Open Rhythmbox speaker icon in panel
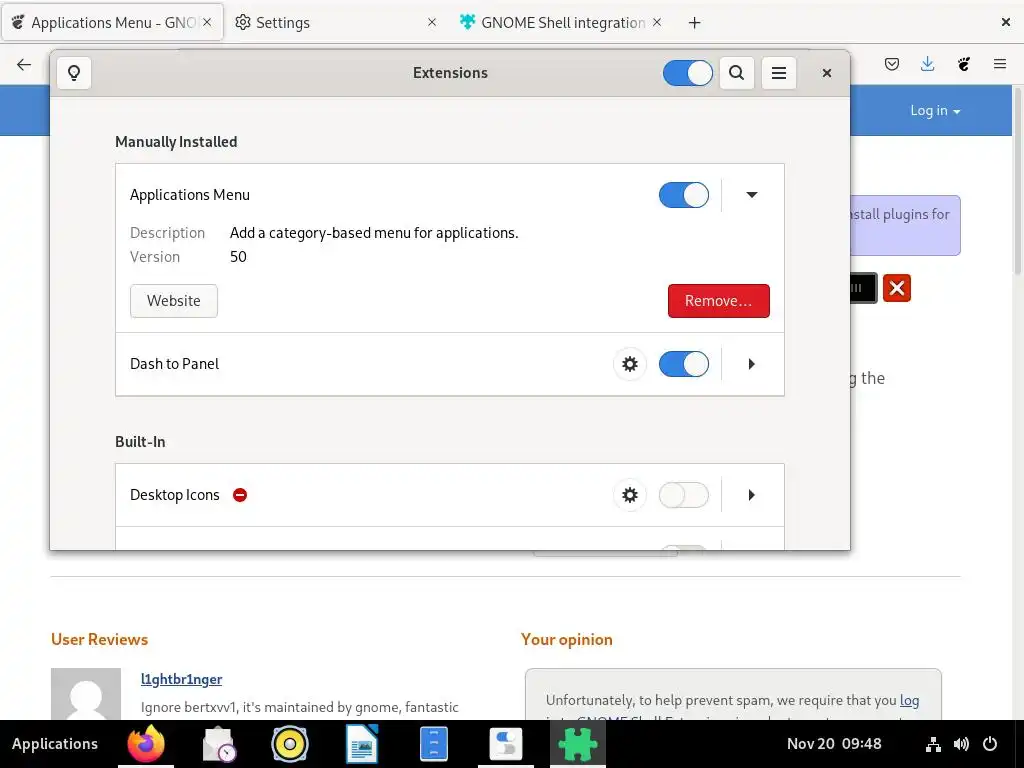Screen dimensions: 1024x768 [x=290, y=744]
